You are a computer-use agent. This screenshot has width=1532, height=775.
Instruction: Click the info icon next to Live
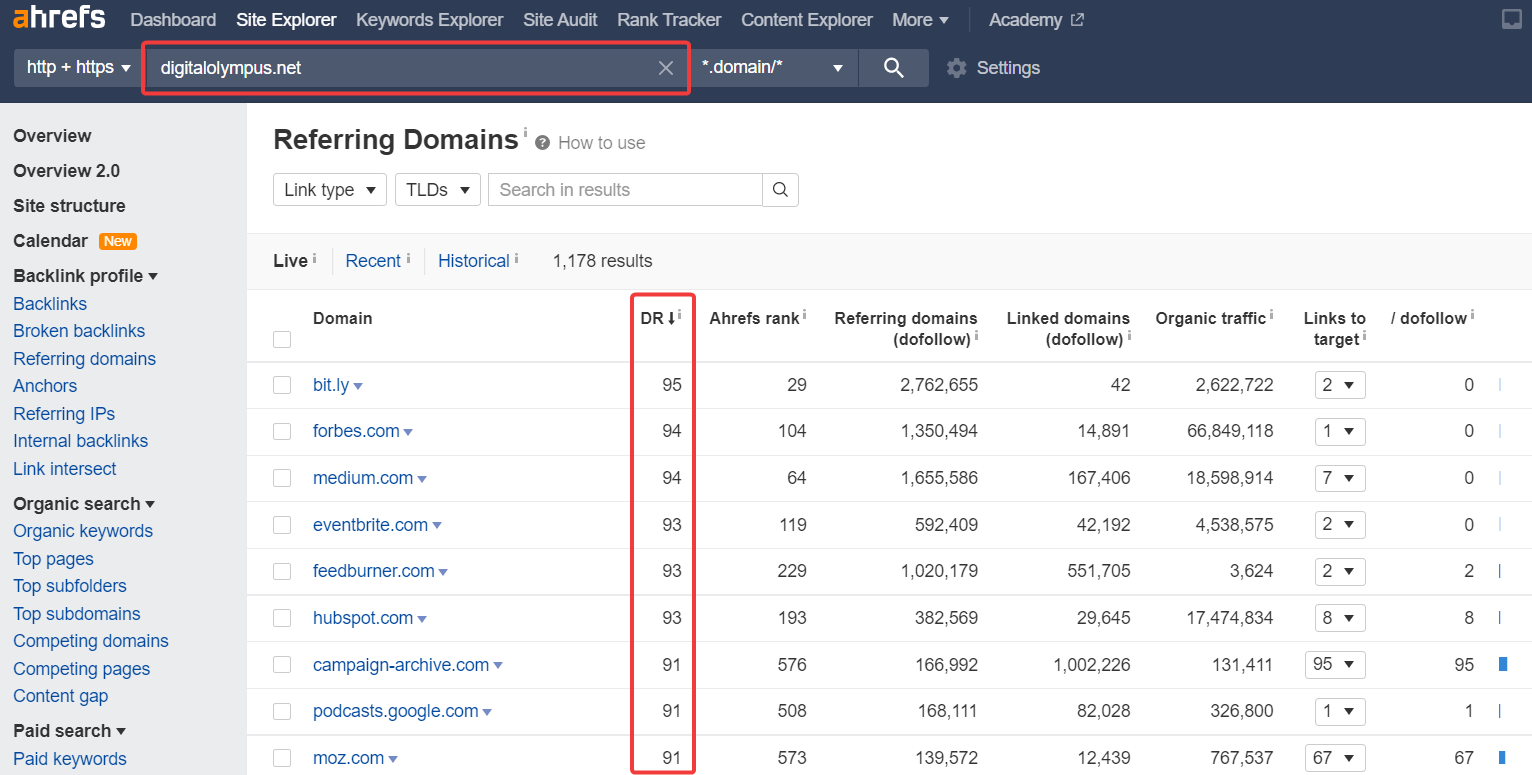(314, 258)
